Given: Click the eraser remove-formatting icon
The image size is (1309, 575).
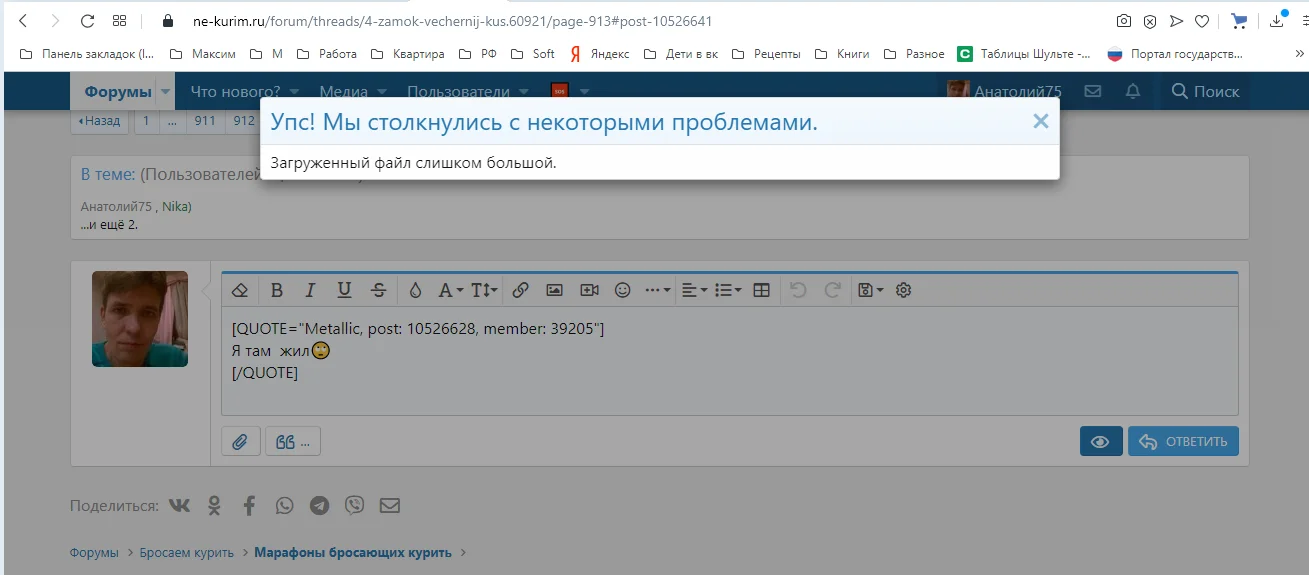Looking at the screenshot, I should tap(239, 290).
